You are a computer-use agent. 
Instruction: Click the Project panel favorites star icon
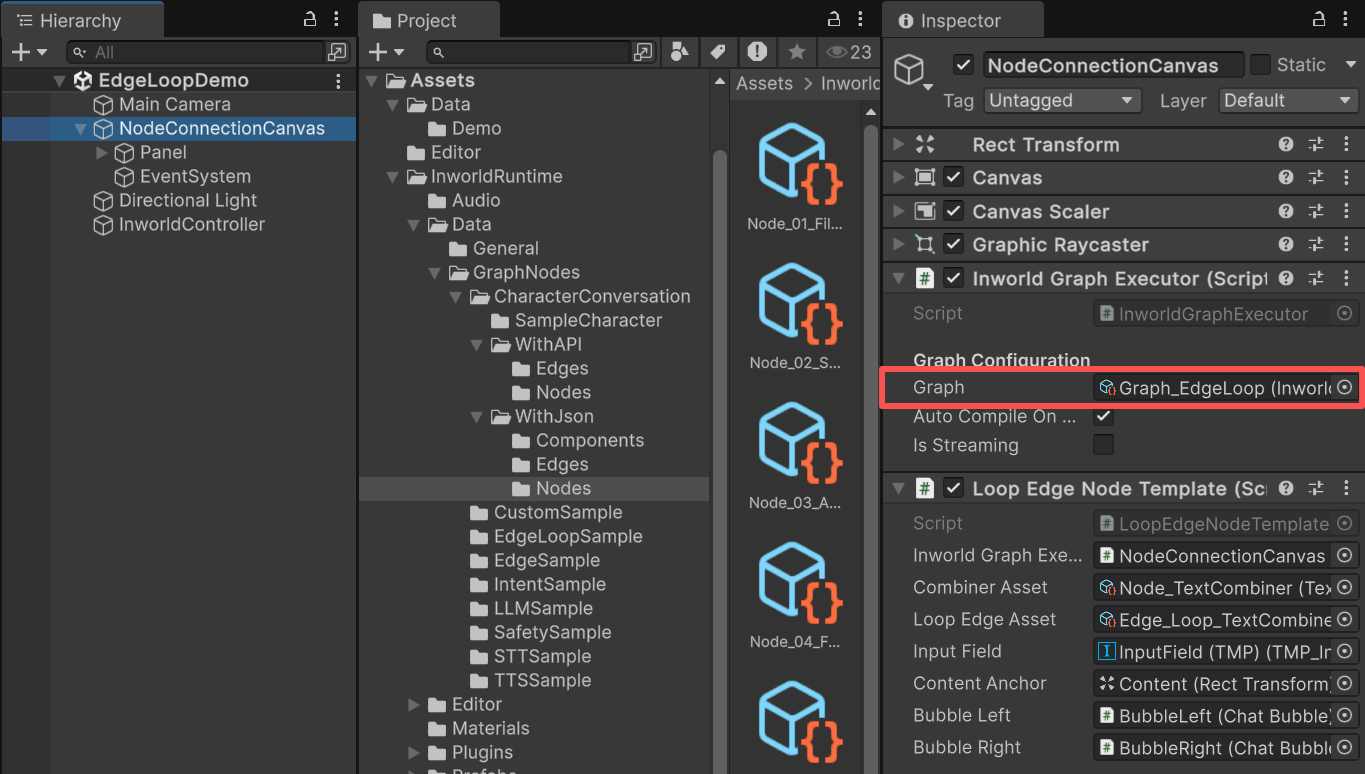(796, 52)
